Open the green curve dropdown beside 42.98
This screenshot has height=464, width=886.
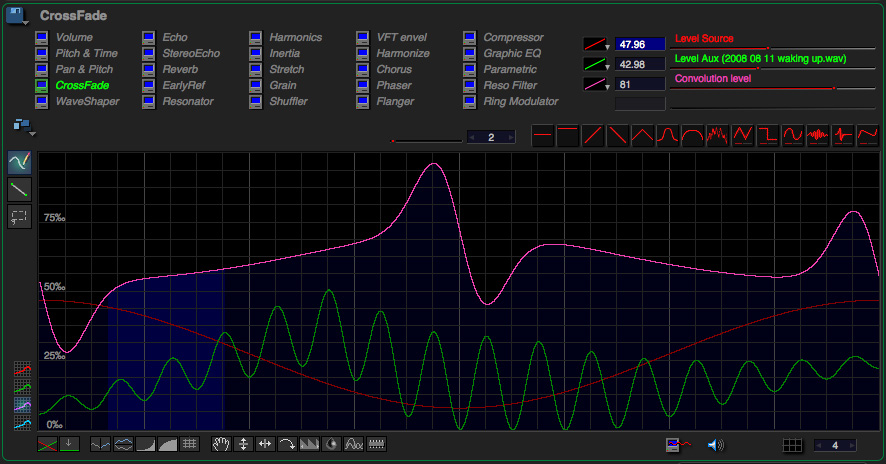(596, 64)
